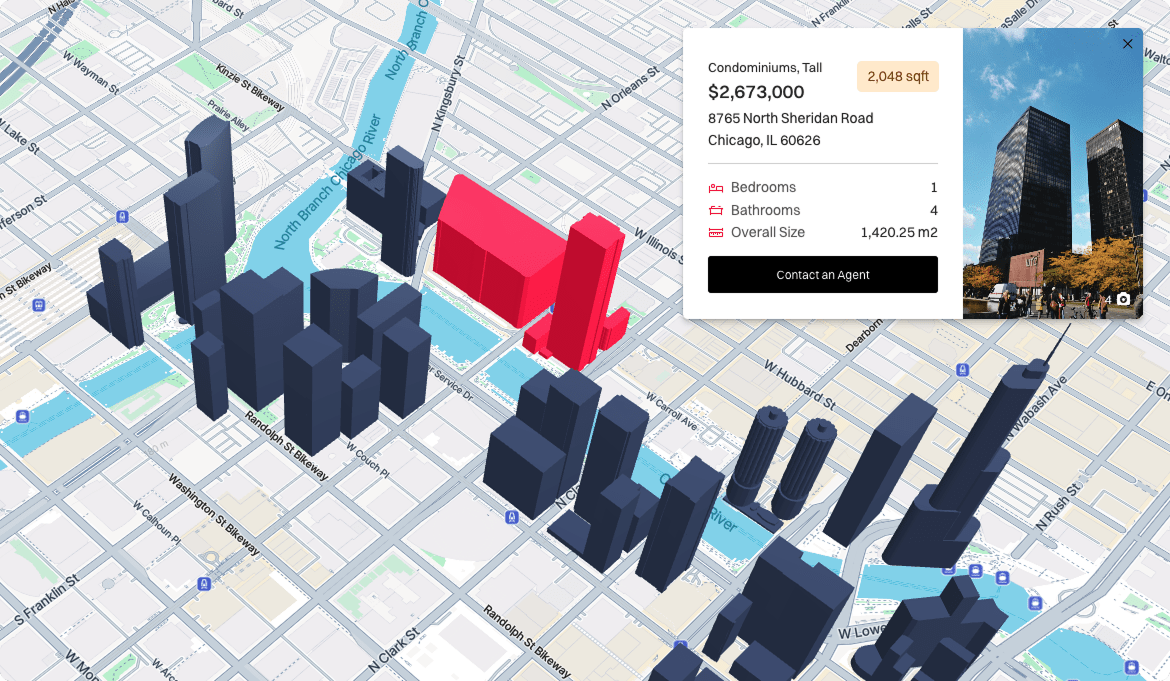The image size is (1170, 681).
Task: Click the 1,420.25 m2 size value
Action: click(x=899, y=233)
